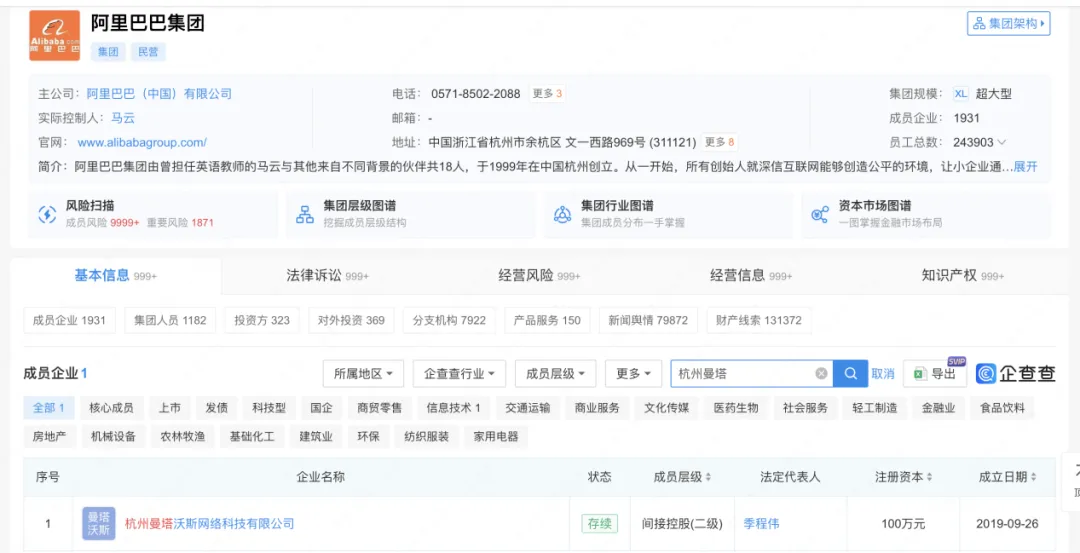Clear the search field with x icon
This screenshot has height=553, width=1080.
[821, 373]
